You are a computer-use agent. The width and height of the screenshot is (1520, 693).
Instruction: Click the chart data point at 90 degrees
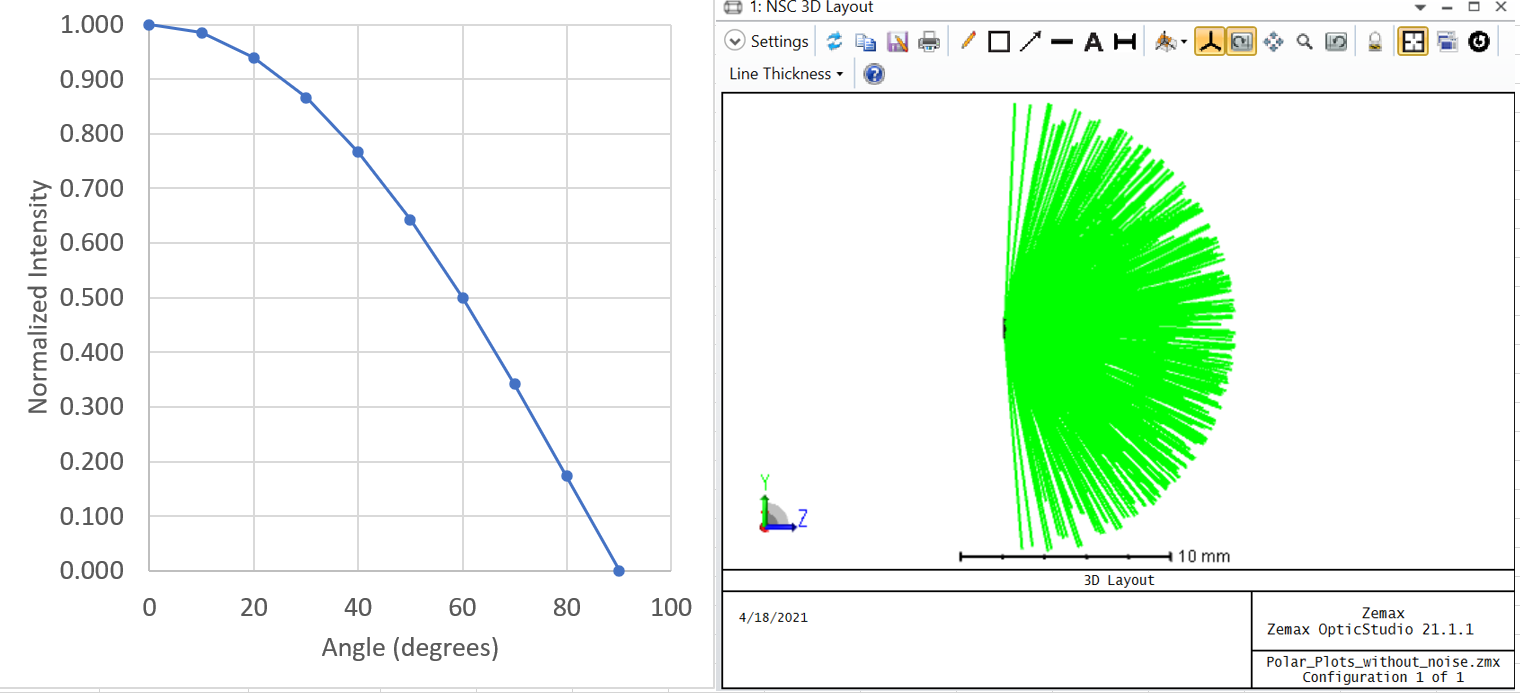click(x=619, y=571)
